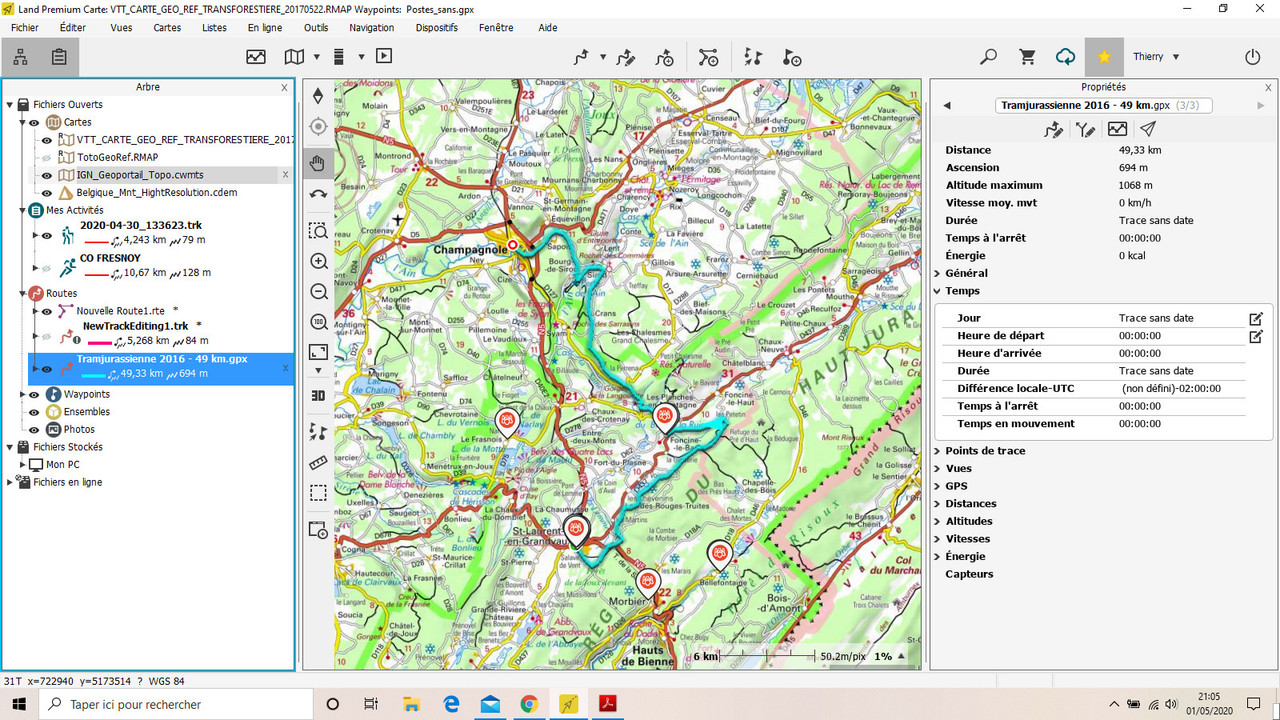Click the zoom out magnifier
This screenshot has width=1280, height=720.
(x=318, y=292)
